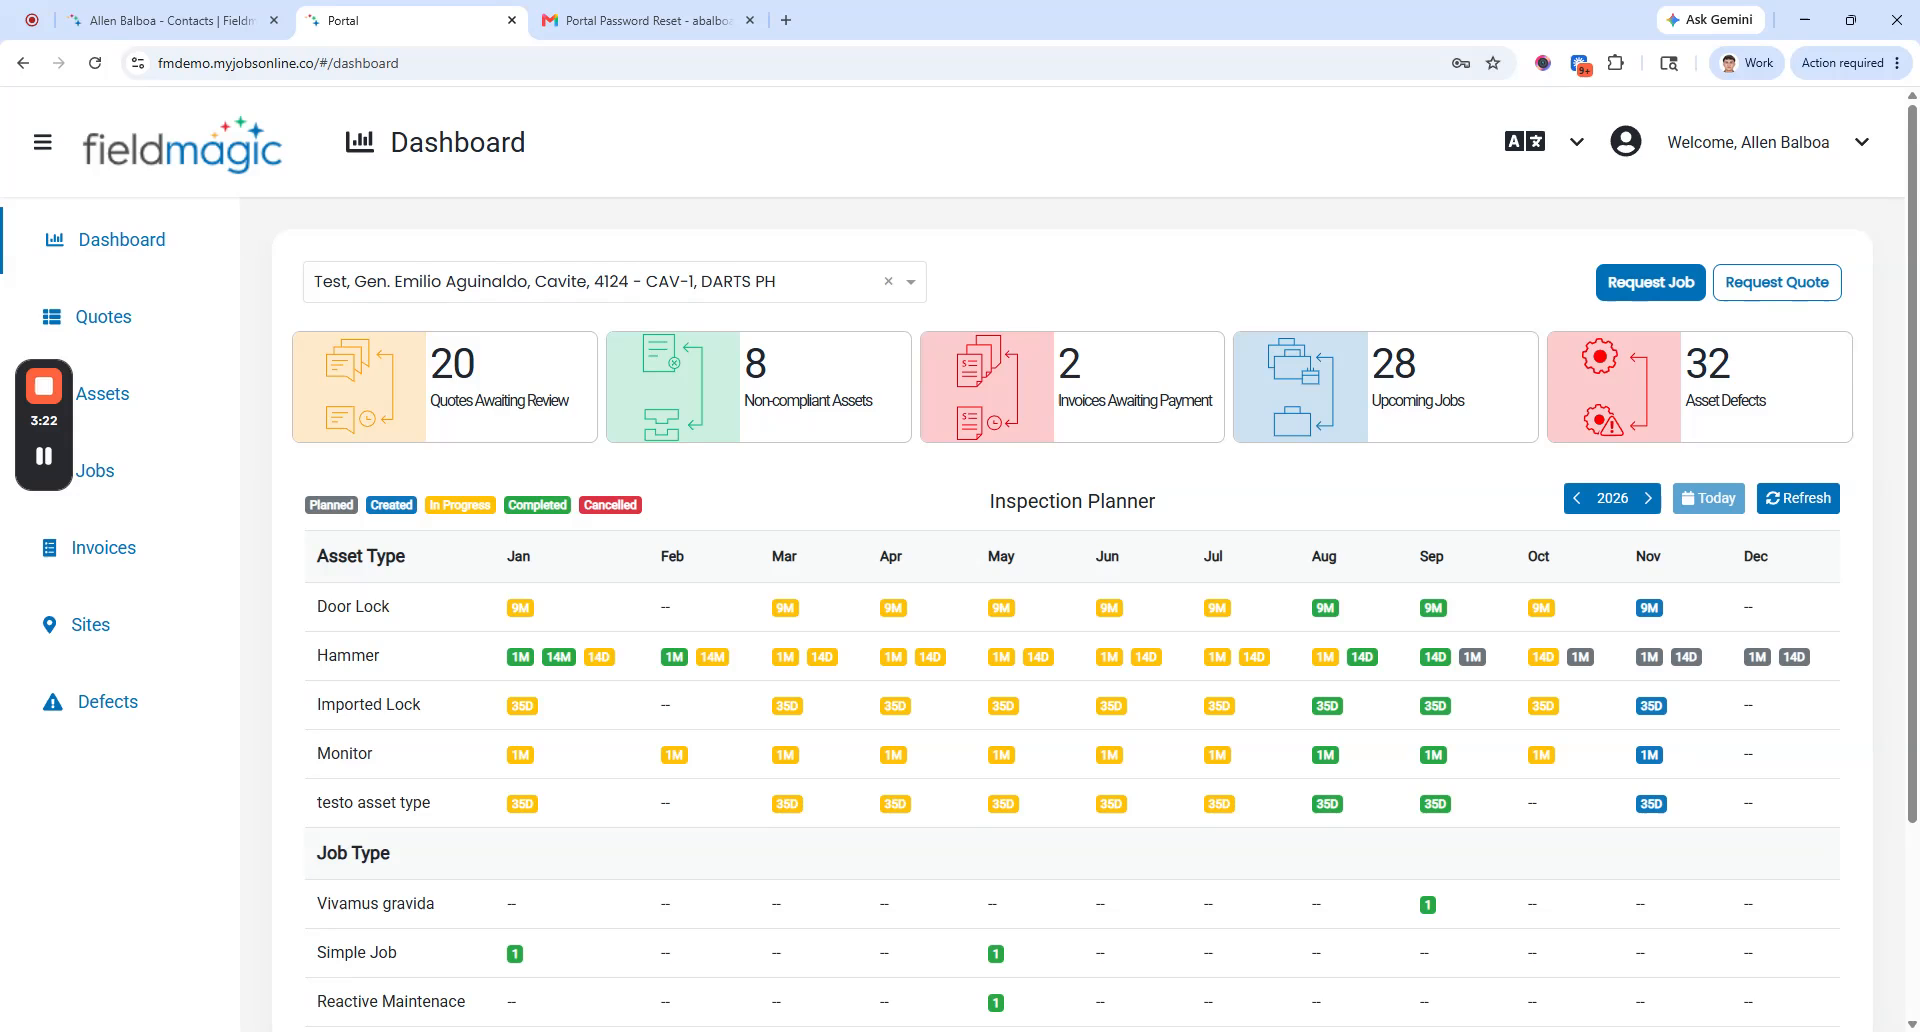This screenshot has width=1920, height=1032.
Task: Click the language translate icon
Action: click(x=1525, y=142)
